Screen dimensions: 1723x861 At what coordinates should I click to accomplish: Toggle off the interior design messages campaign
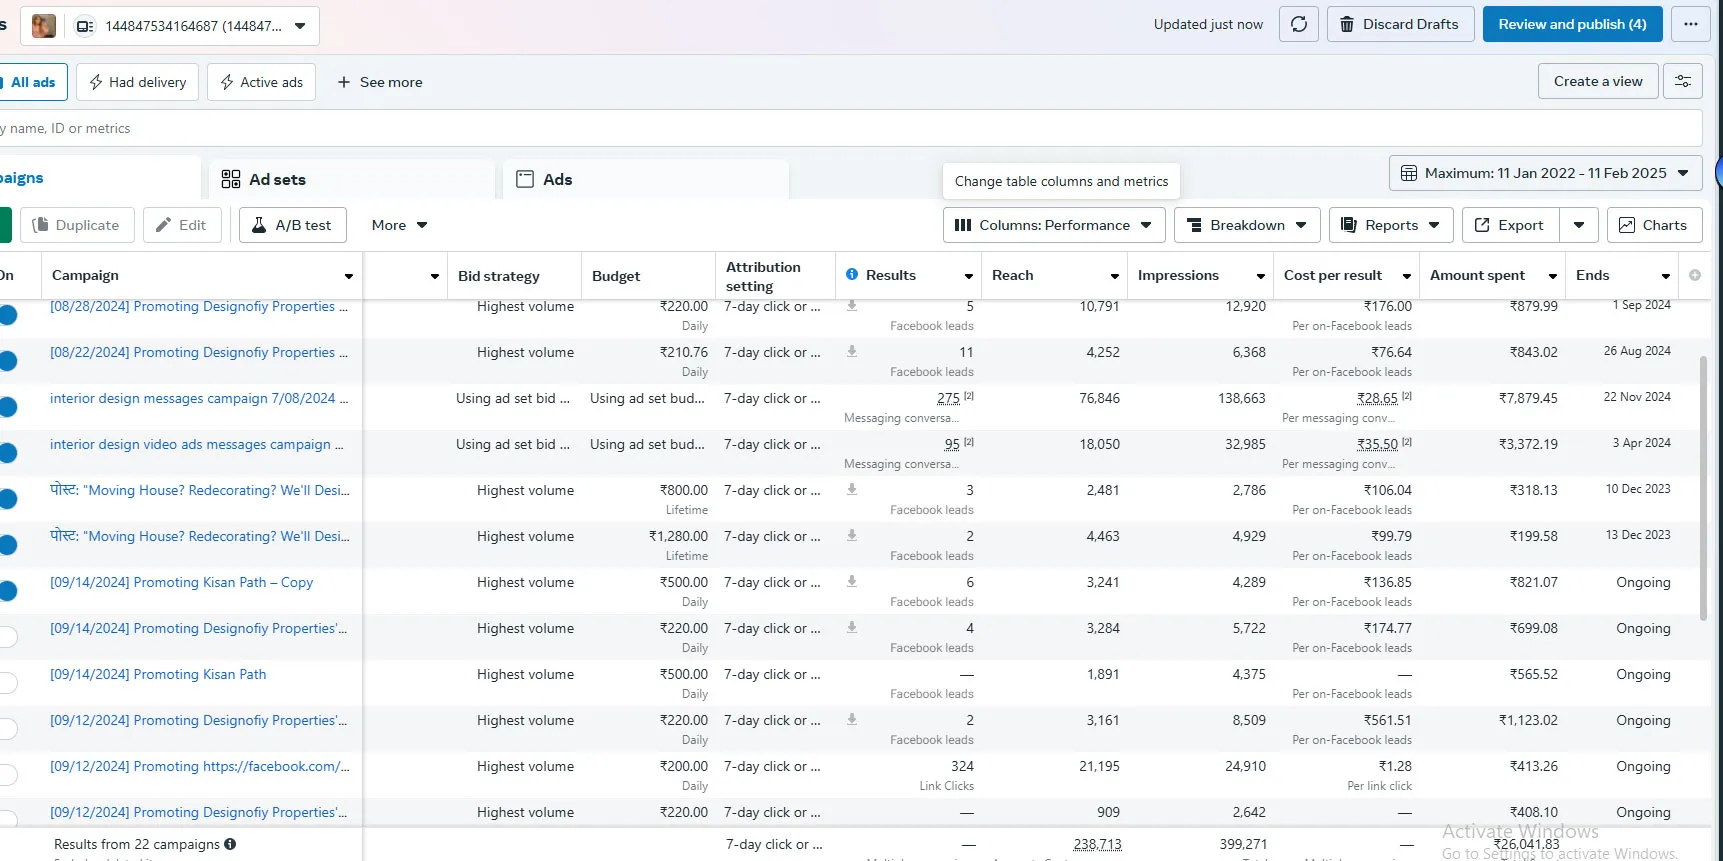8,407
